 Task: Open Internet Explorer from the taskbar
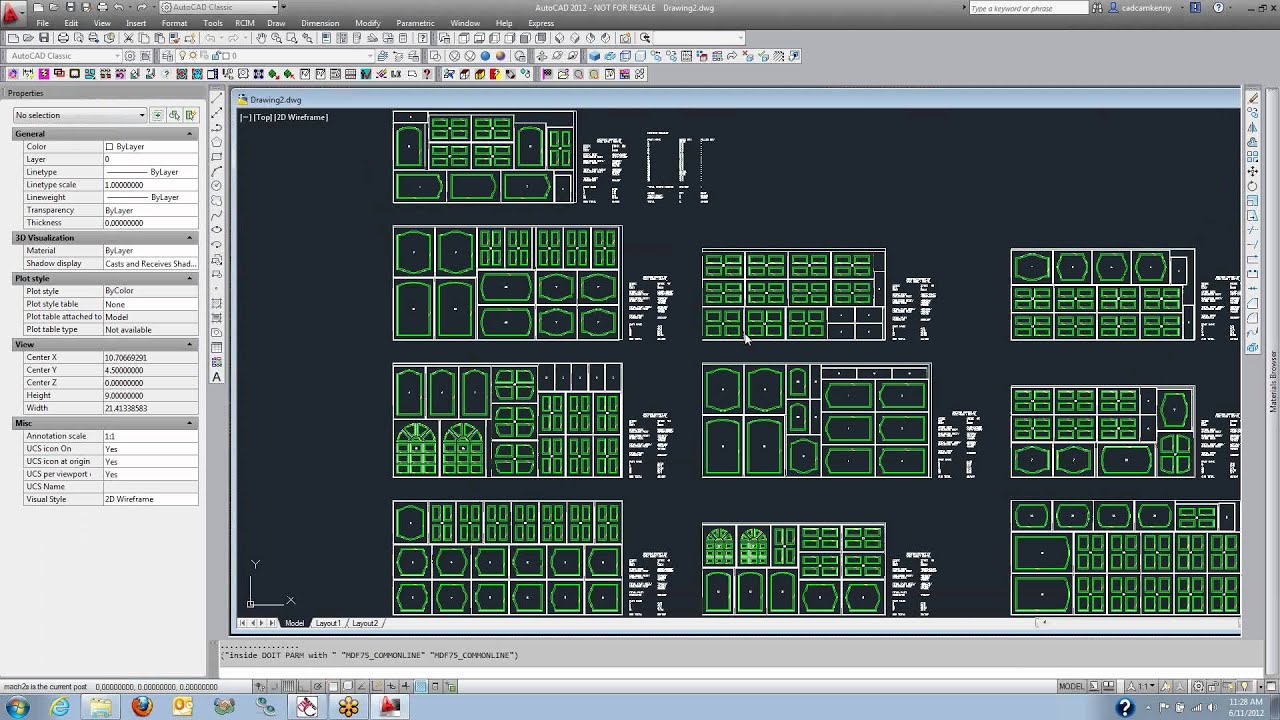[60, 707]
